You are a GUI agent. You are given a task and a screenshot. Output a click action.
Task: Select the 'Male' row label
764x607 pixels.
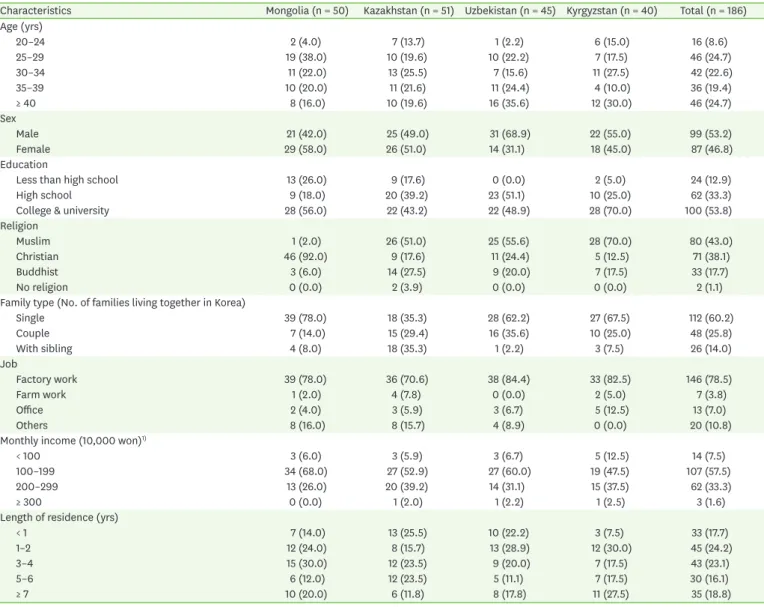pyautogui.click(x=27, y=134)
